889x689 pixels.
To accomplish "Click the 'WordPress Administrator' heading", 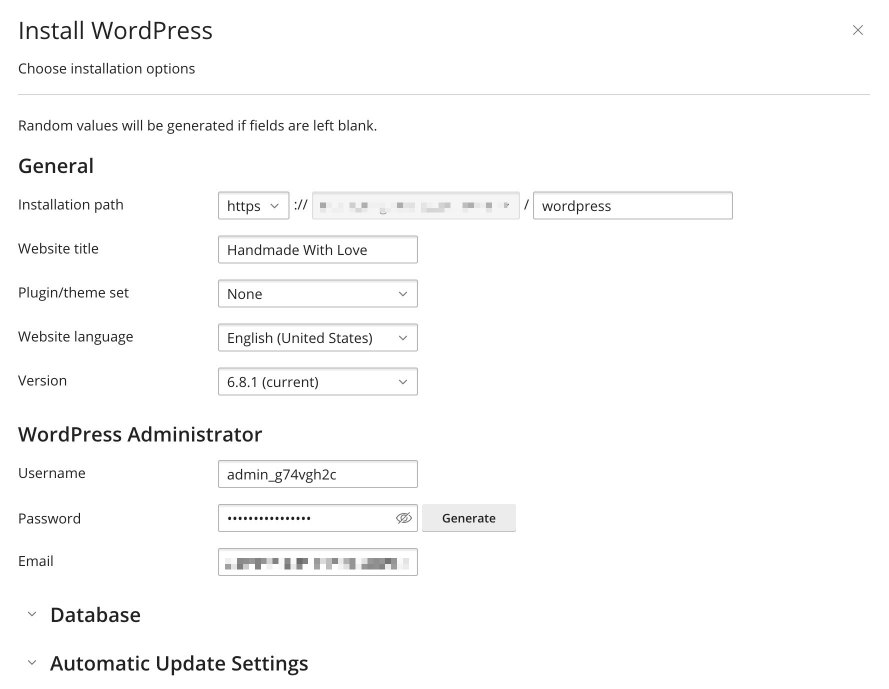I will (140, 434).
